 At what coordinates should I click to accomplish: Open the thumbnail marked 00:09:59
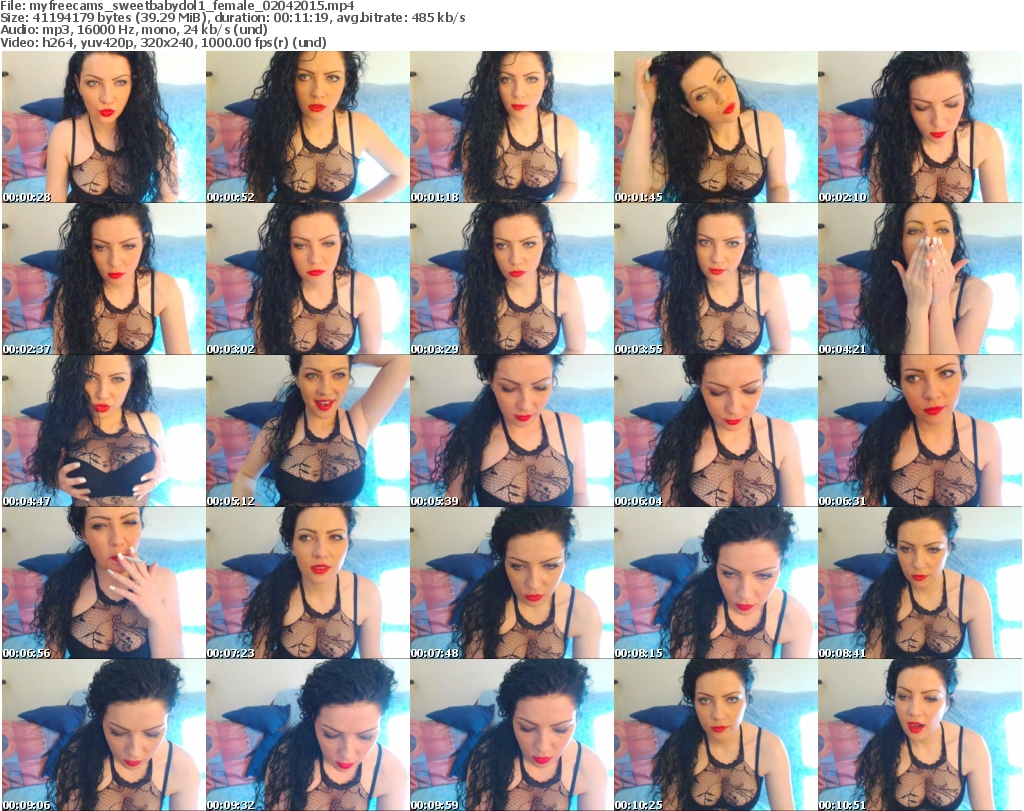click(511, 735)
